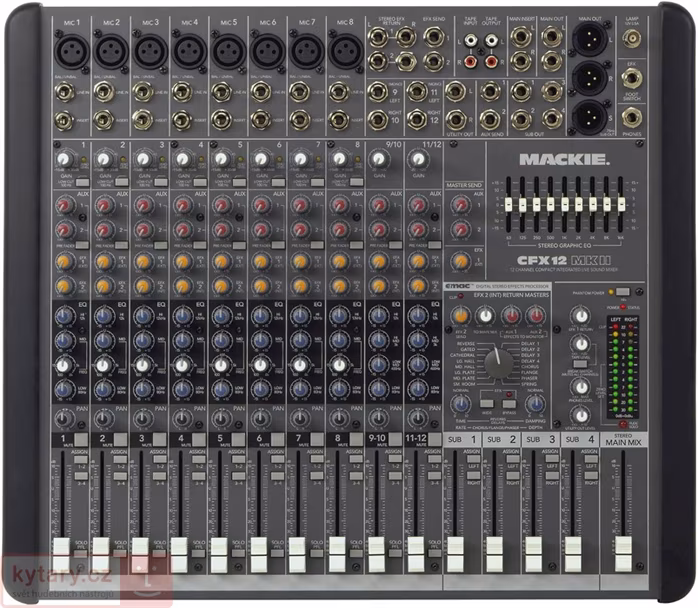Mute the stereo channel 11-12

pyautogui.click(x=434, y=440)
